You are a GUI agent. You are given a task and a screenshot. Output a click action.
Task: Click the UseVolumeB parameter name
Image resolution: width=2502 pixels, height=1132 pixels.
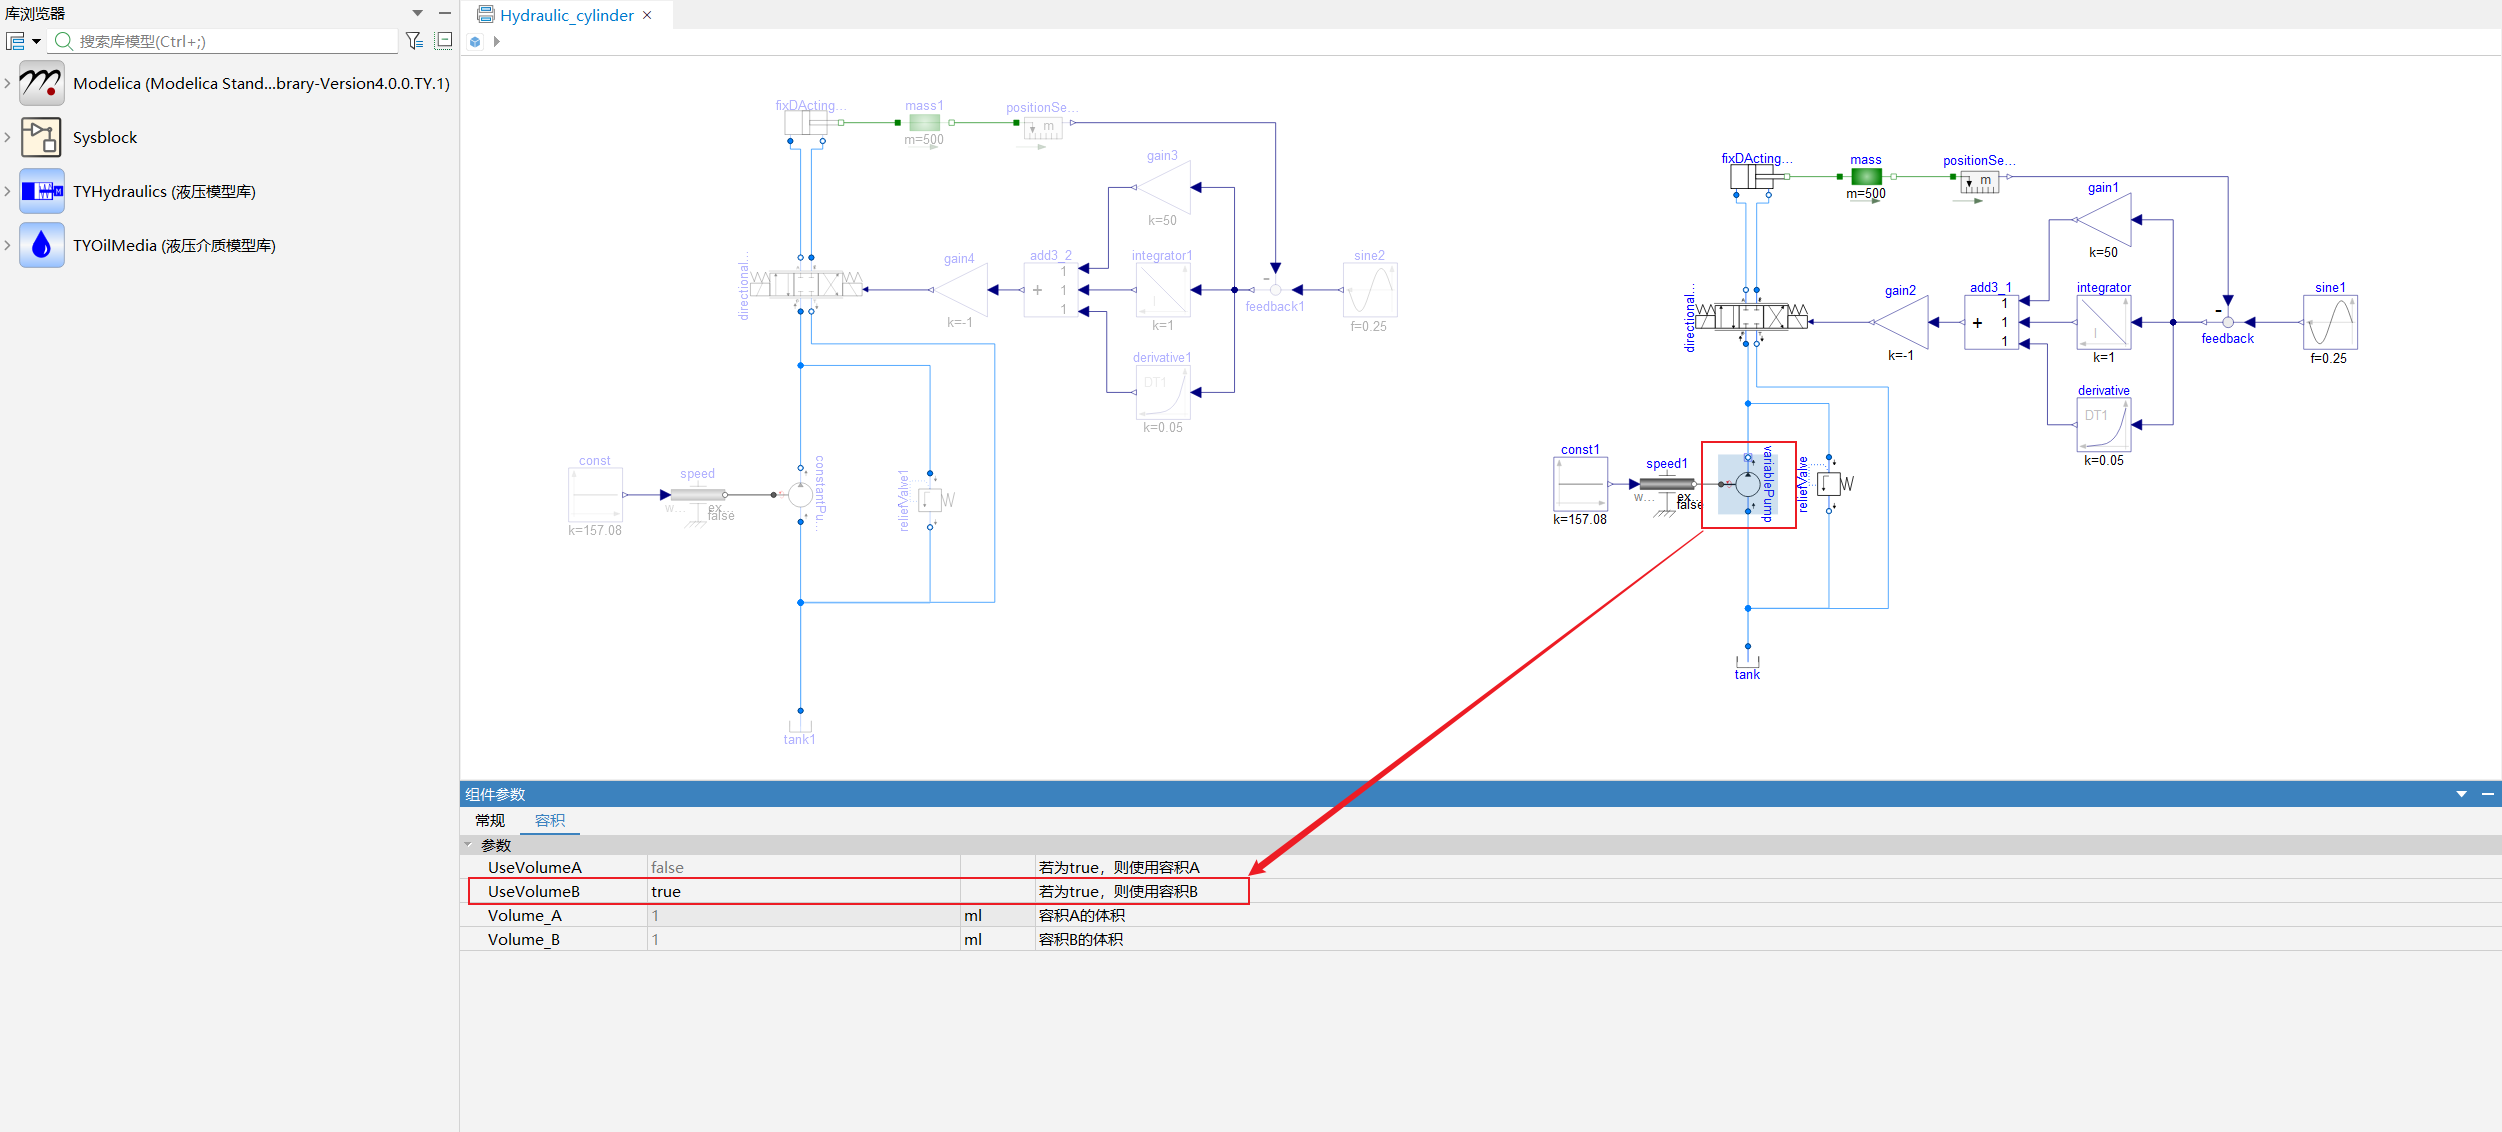534,891
